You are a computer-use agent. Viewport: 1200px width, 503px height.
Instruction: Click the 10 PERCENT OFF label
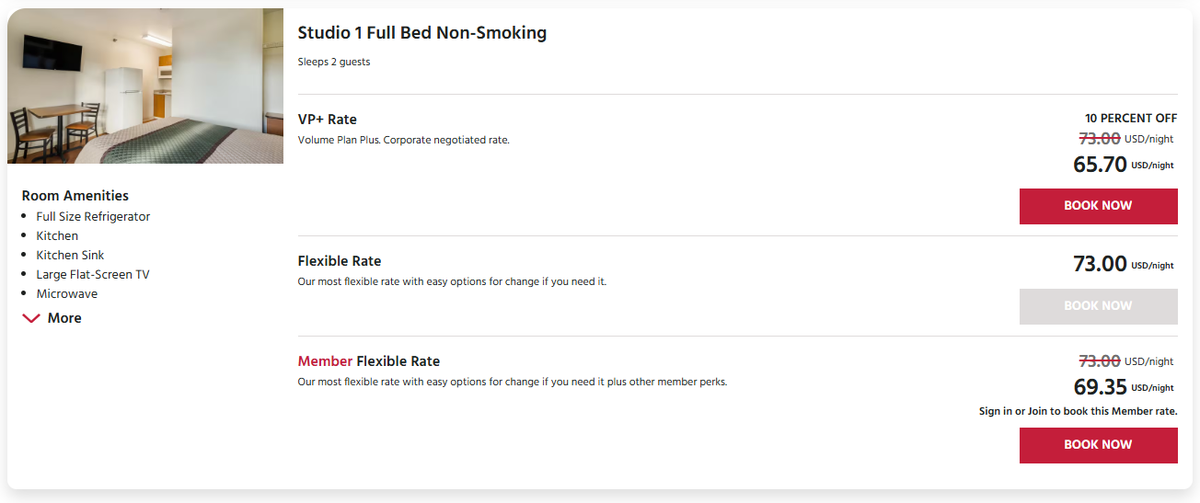coord(1130,118)
